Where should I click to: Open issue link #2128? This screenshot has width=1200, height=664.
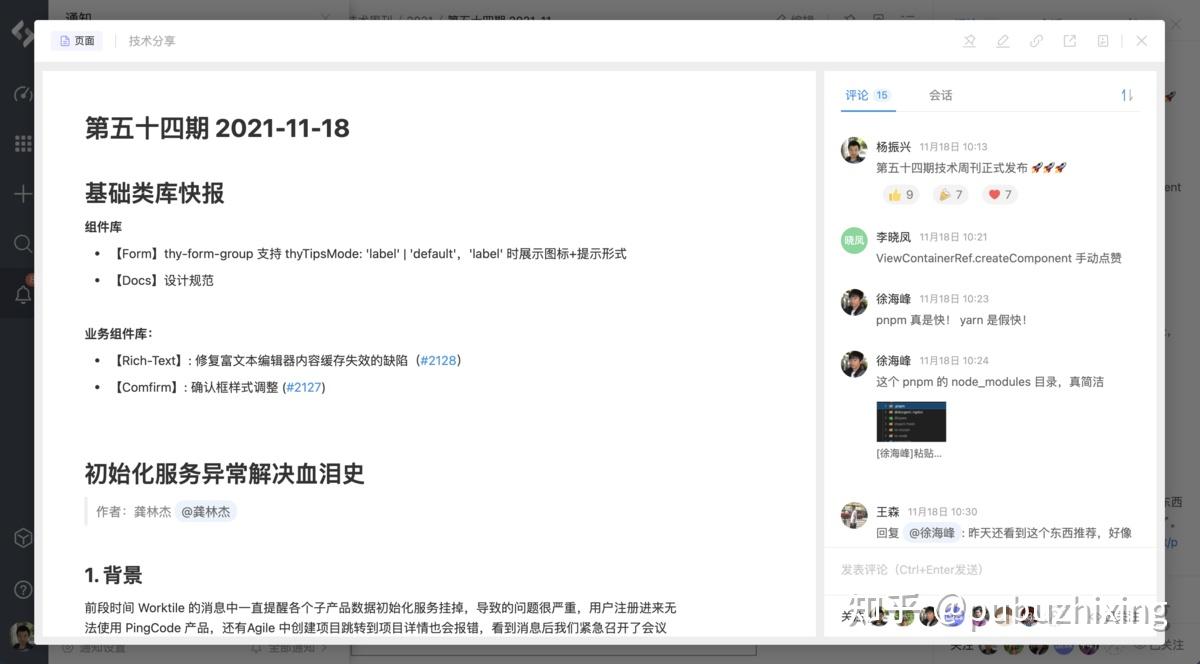coord(439,360)
